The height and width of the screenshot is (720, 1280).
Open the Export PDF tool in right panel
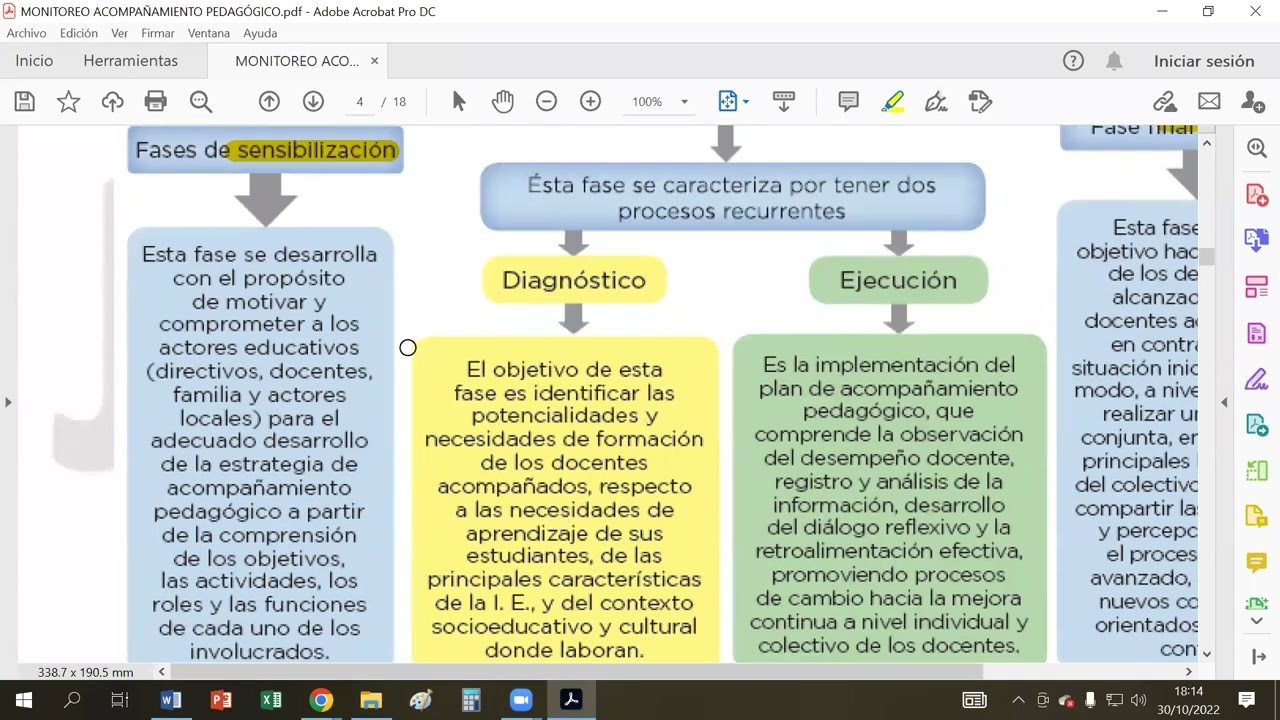(x=1257, y=425)
